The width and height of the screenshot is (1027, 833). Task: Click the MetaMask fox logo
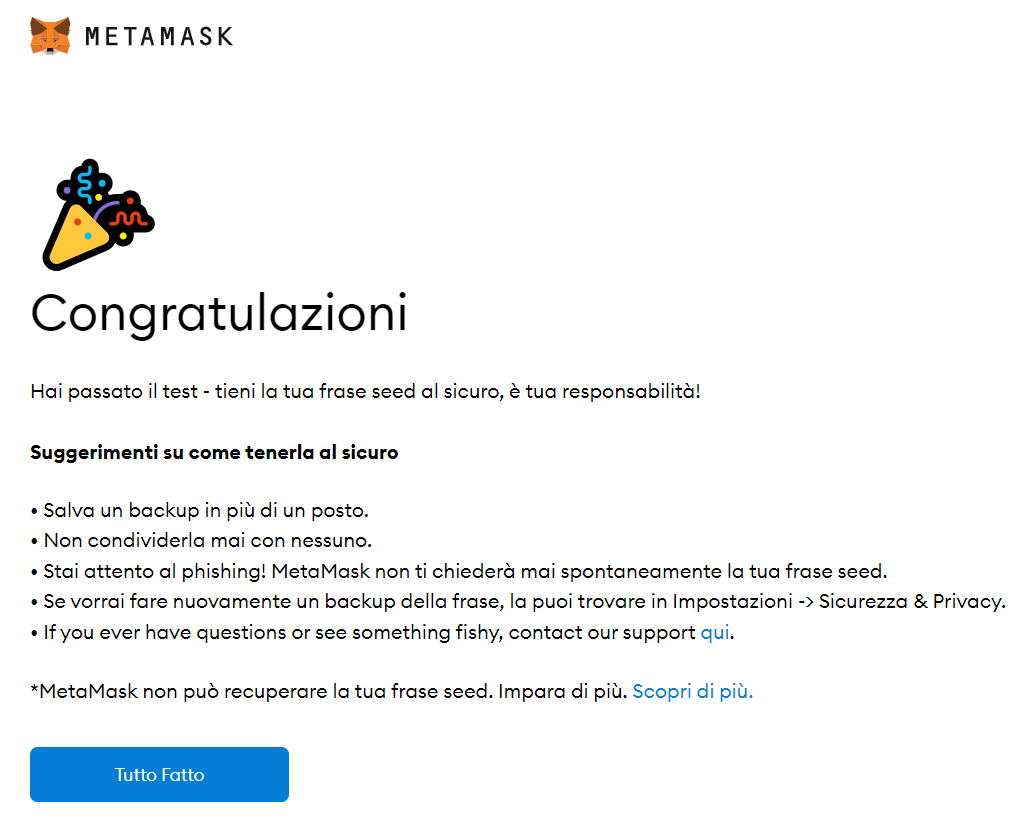point(50,36)
